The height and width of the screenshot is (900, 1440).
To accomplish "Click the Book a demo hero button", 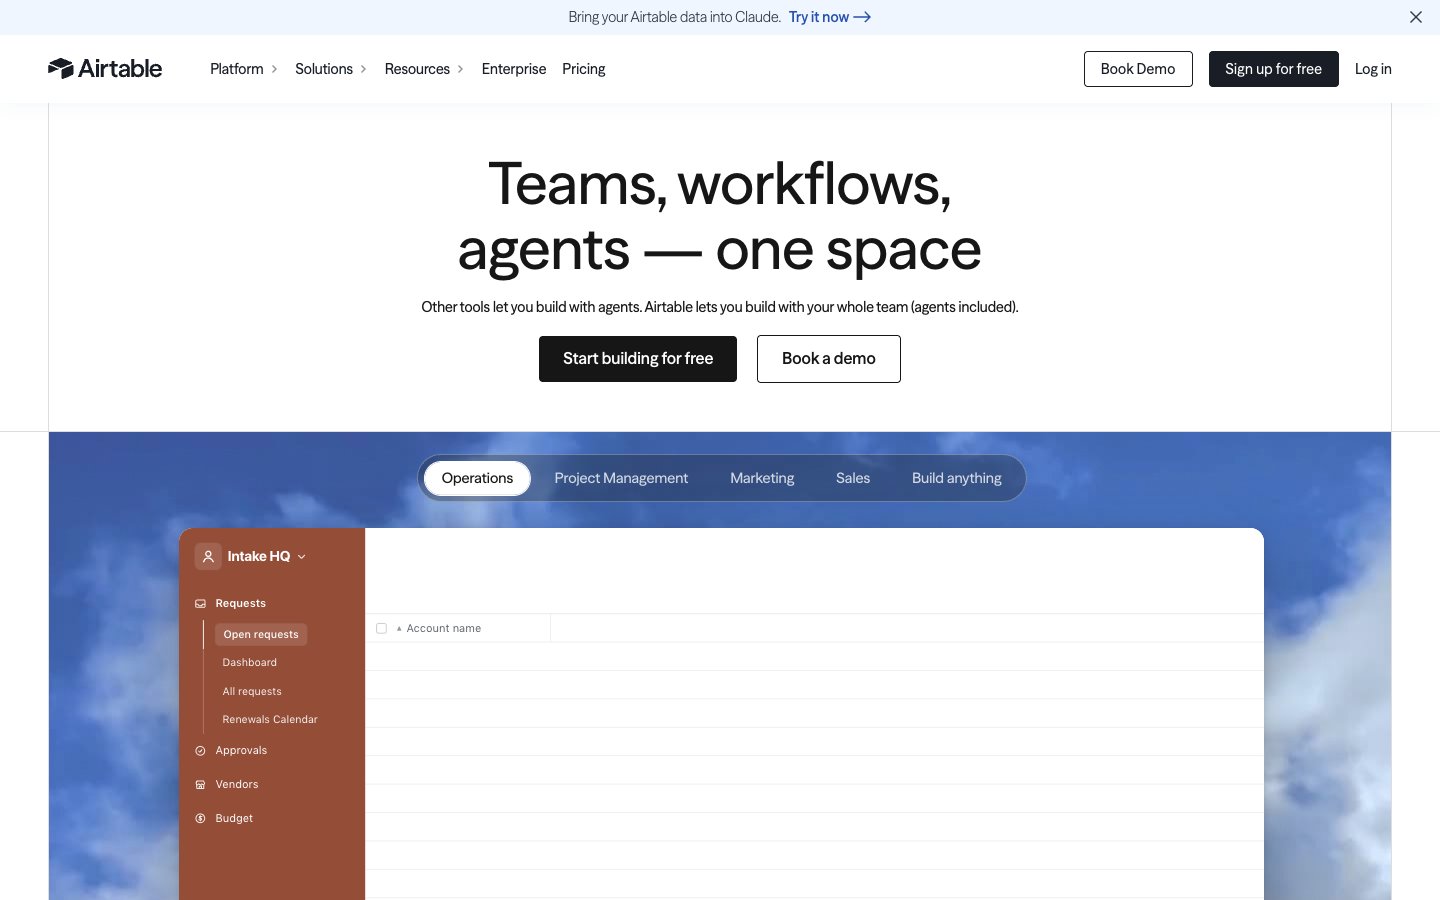I will tap(829, 359).
